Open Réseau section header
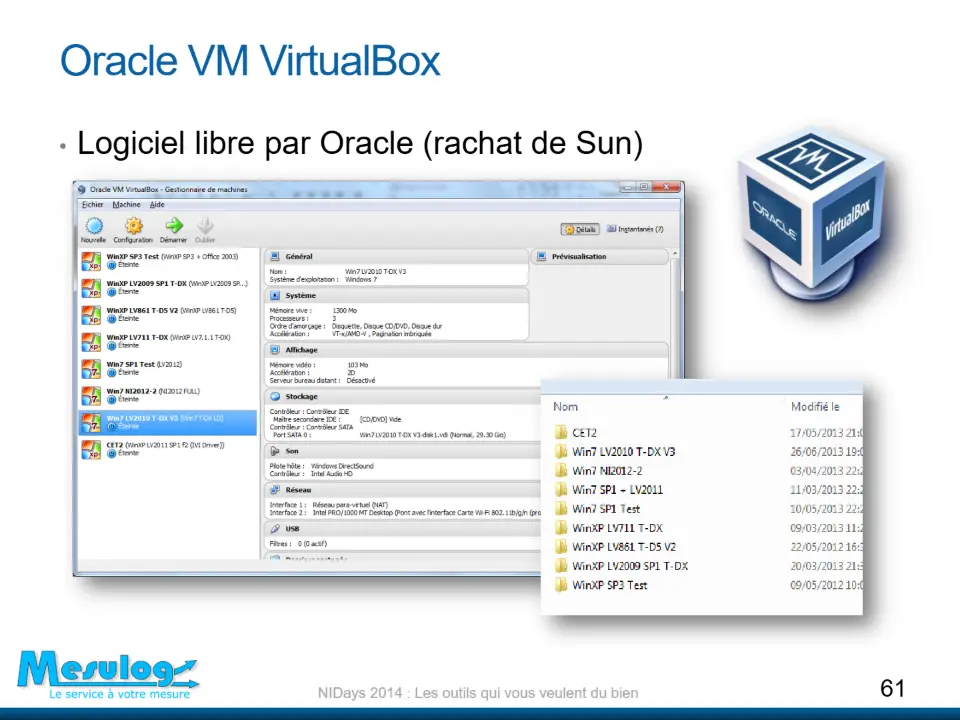The image size is (960, 720). pos(403,490)
